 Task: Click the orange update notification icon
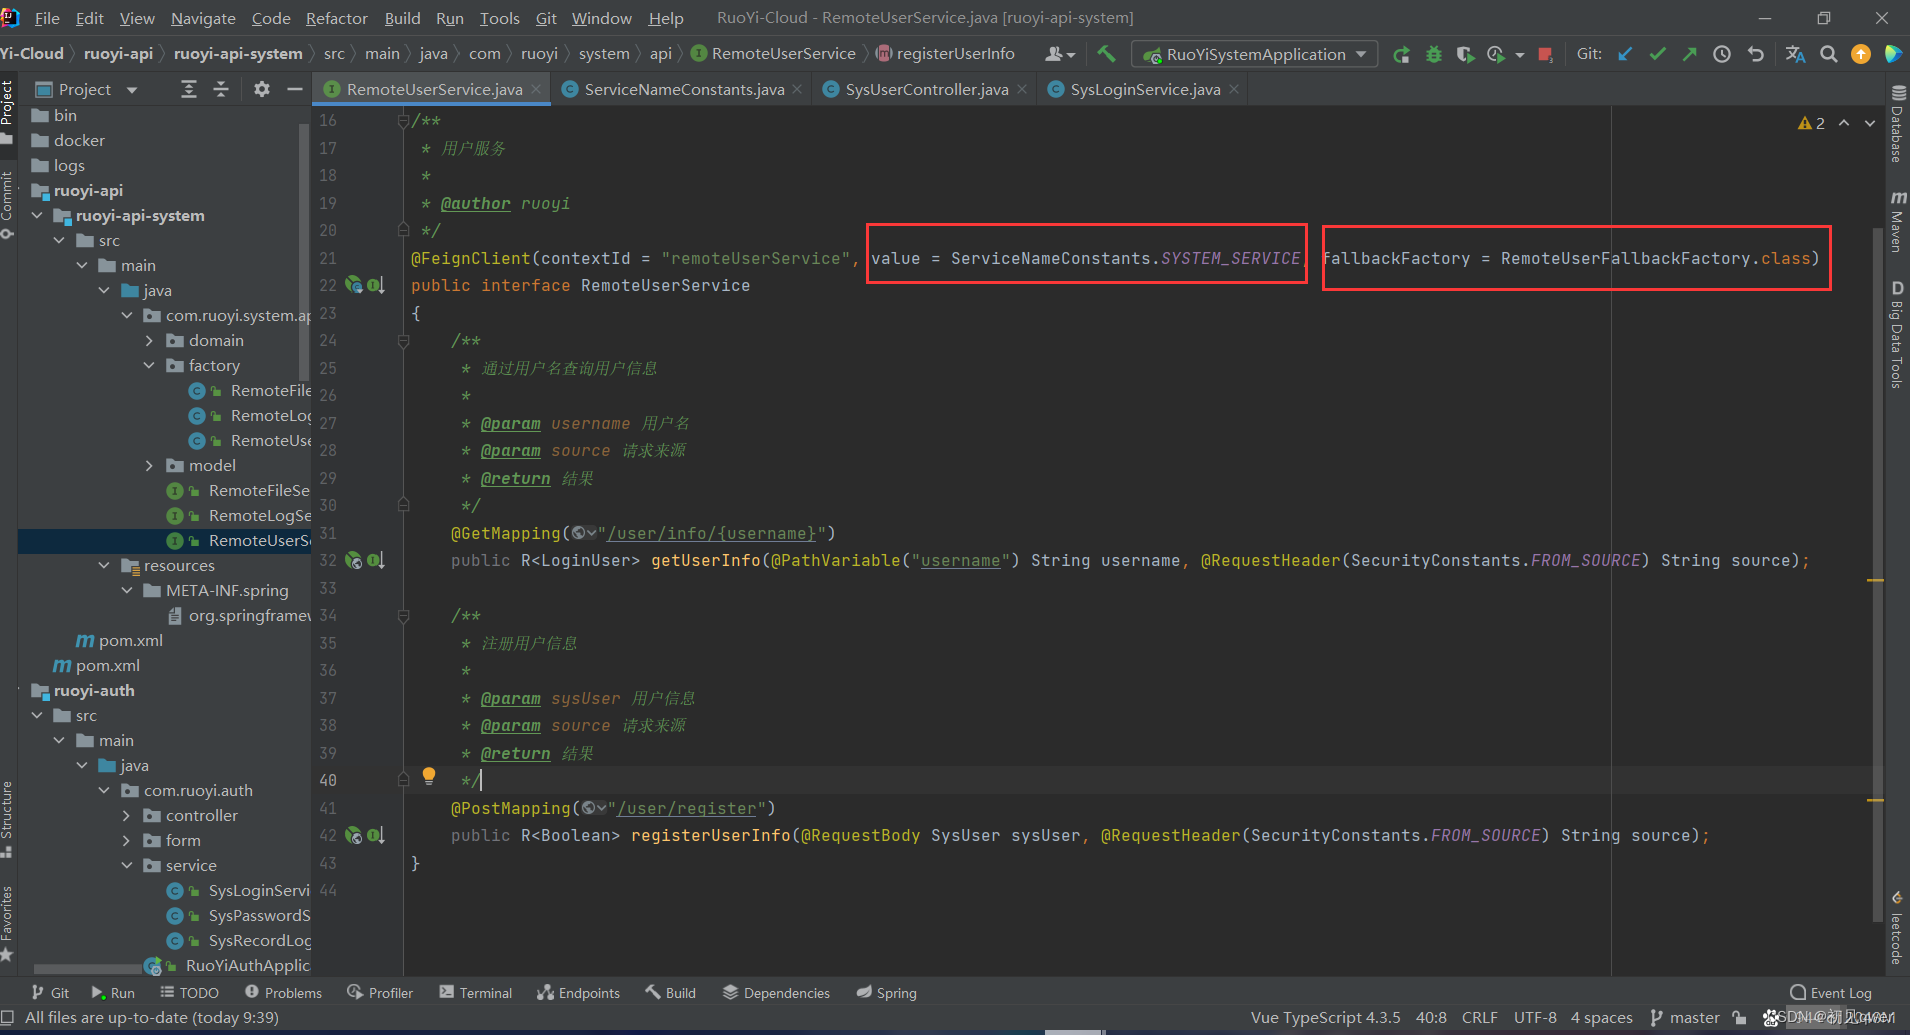(1861, 54)
